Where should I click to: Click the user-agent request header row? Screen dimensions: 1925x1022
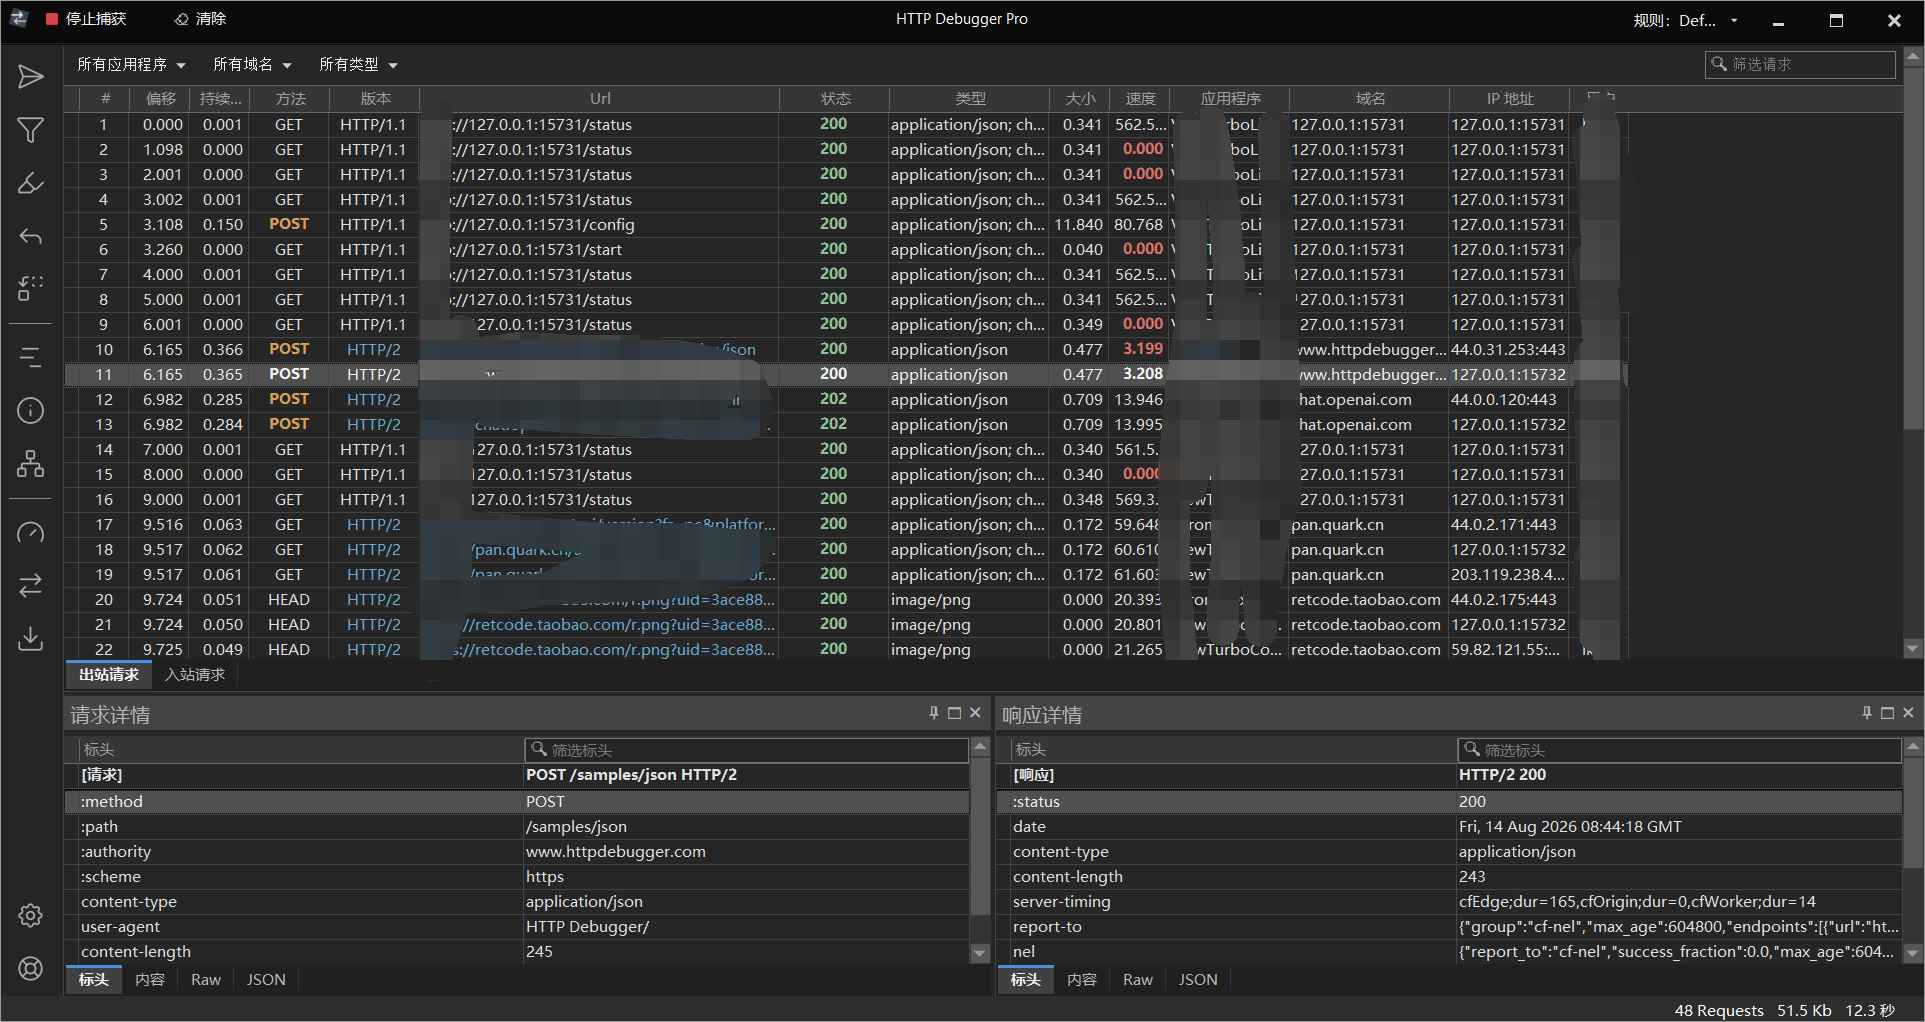point(518,927)
